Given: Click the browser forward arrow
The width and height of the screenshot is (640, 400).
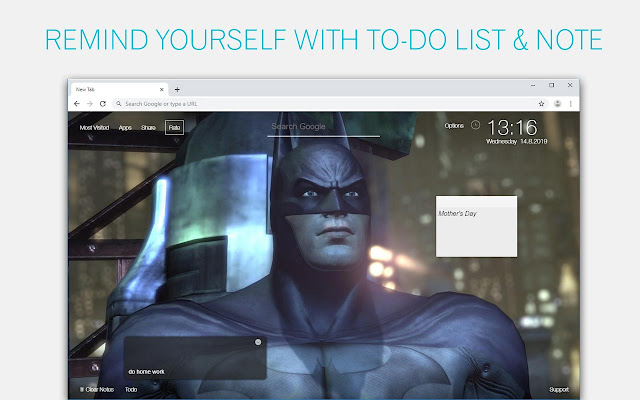Looking at the screenshot, I should [90, 104].
